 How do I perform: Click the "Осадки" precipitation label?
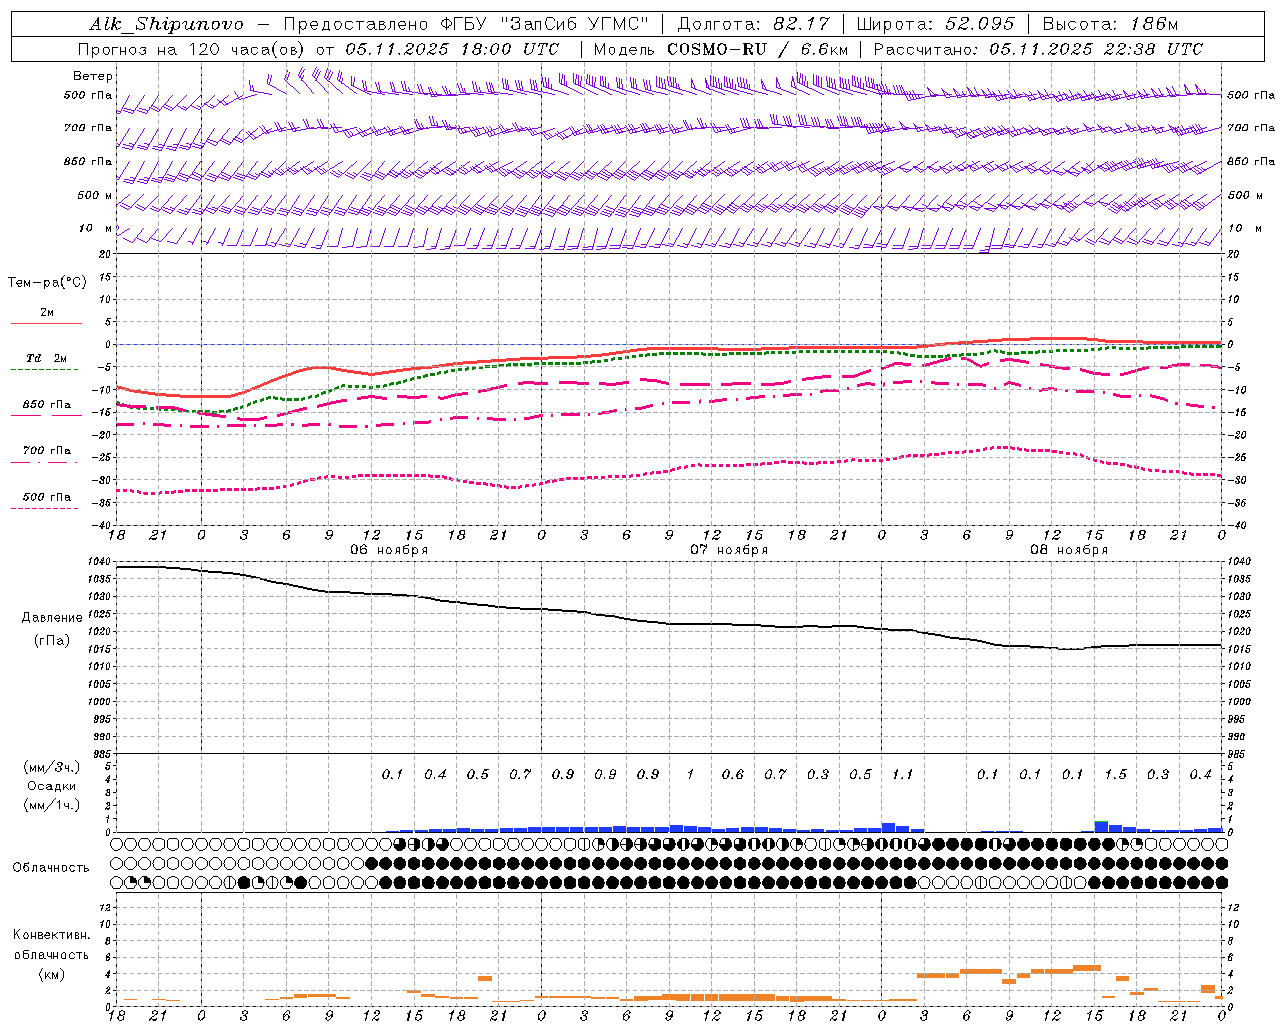(x=52, y=786)
